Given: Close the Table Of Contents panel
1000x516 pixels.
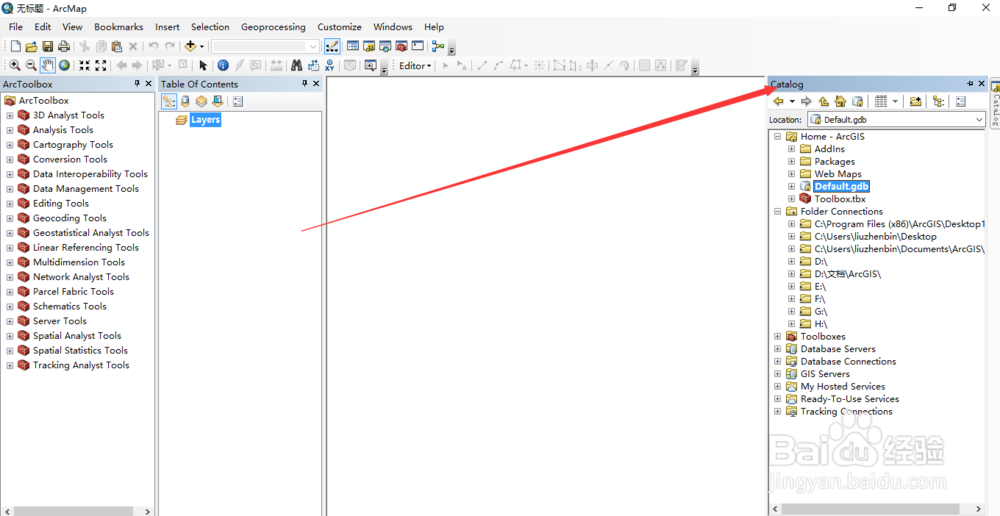Looking at the screenshot, I should pos(317,84).
